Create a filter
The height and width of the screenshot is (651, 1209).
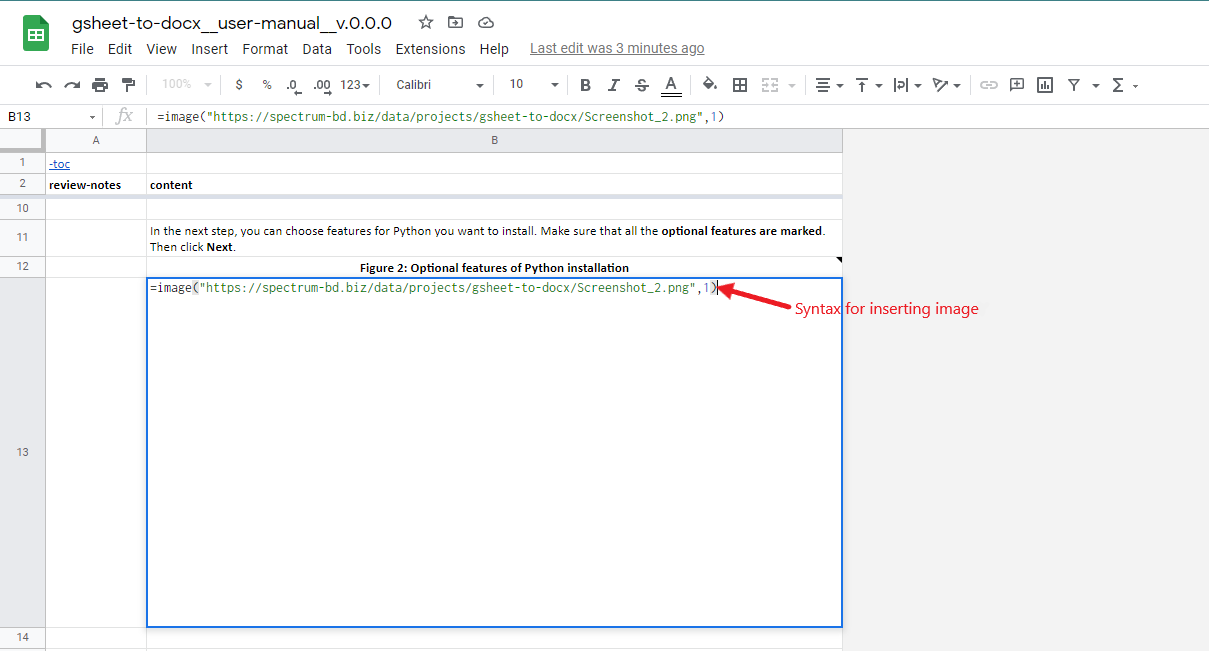(1073, 85)
